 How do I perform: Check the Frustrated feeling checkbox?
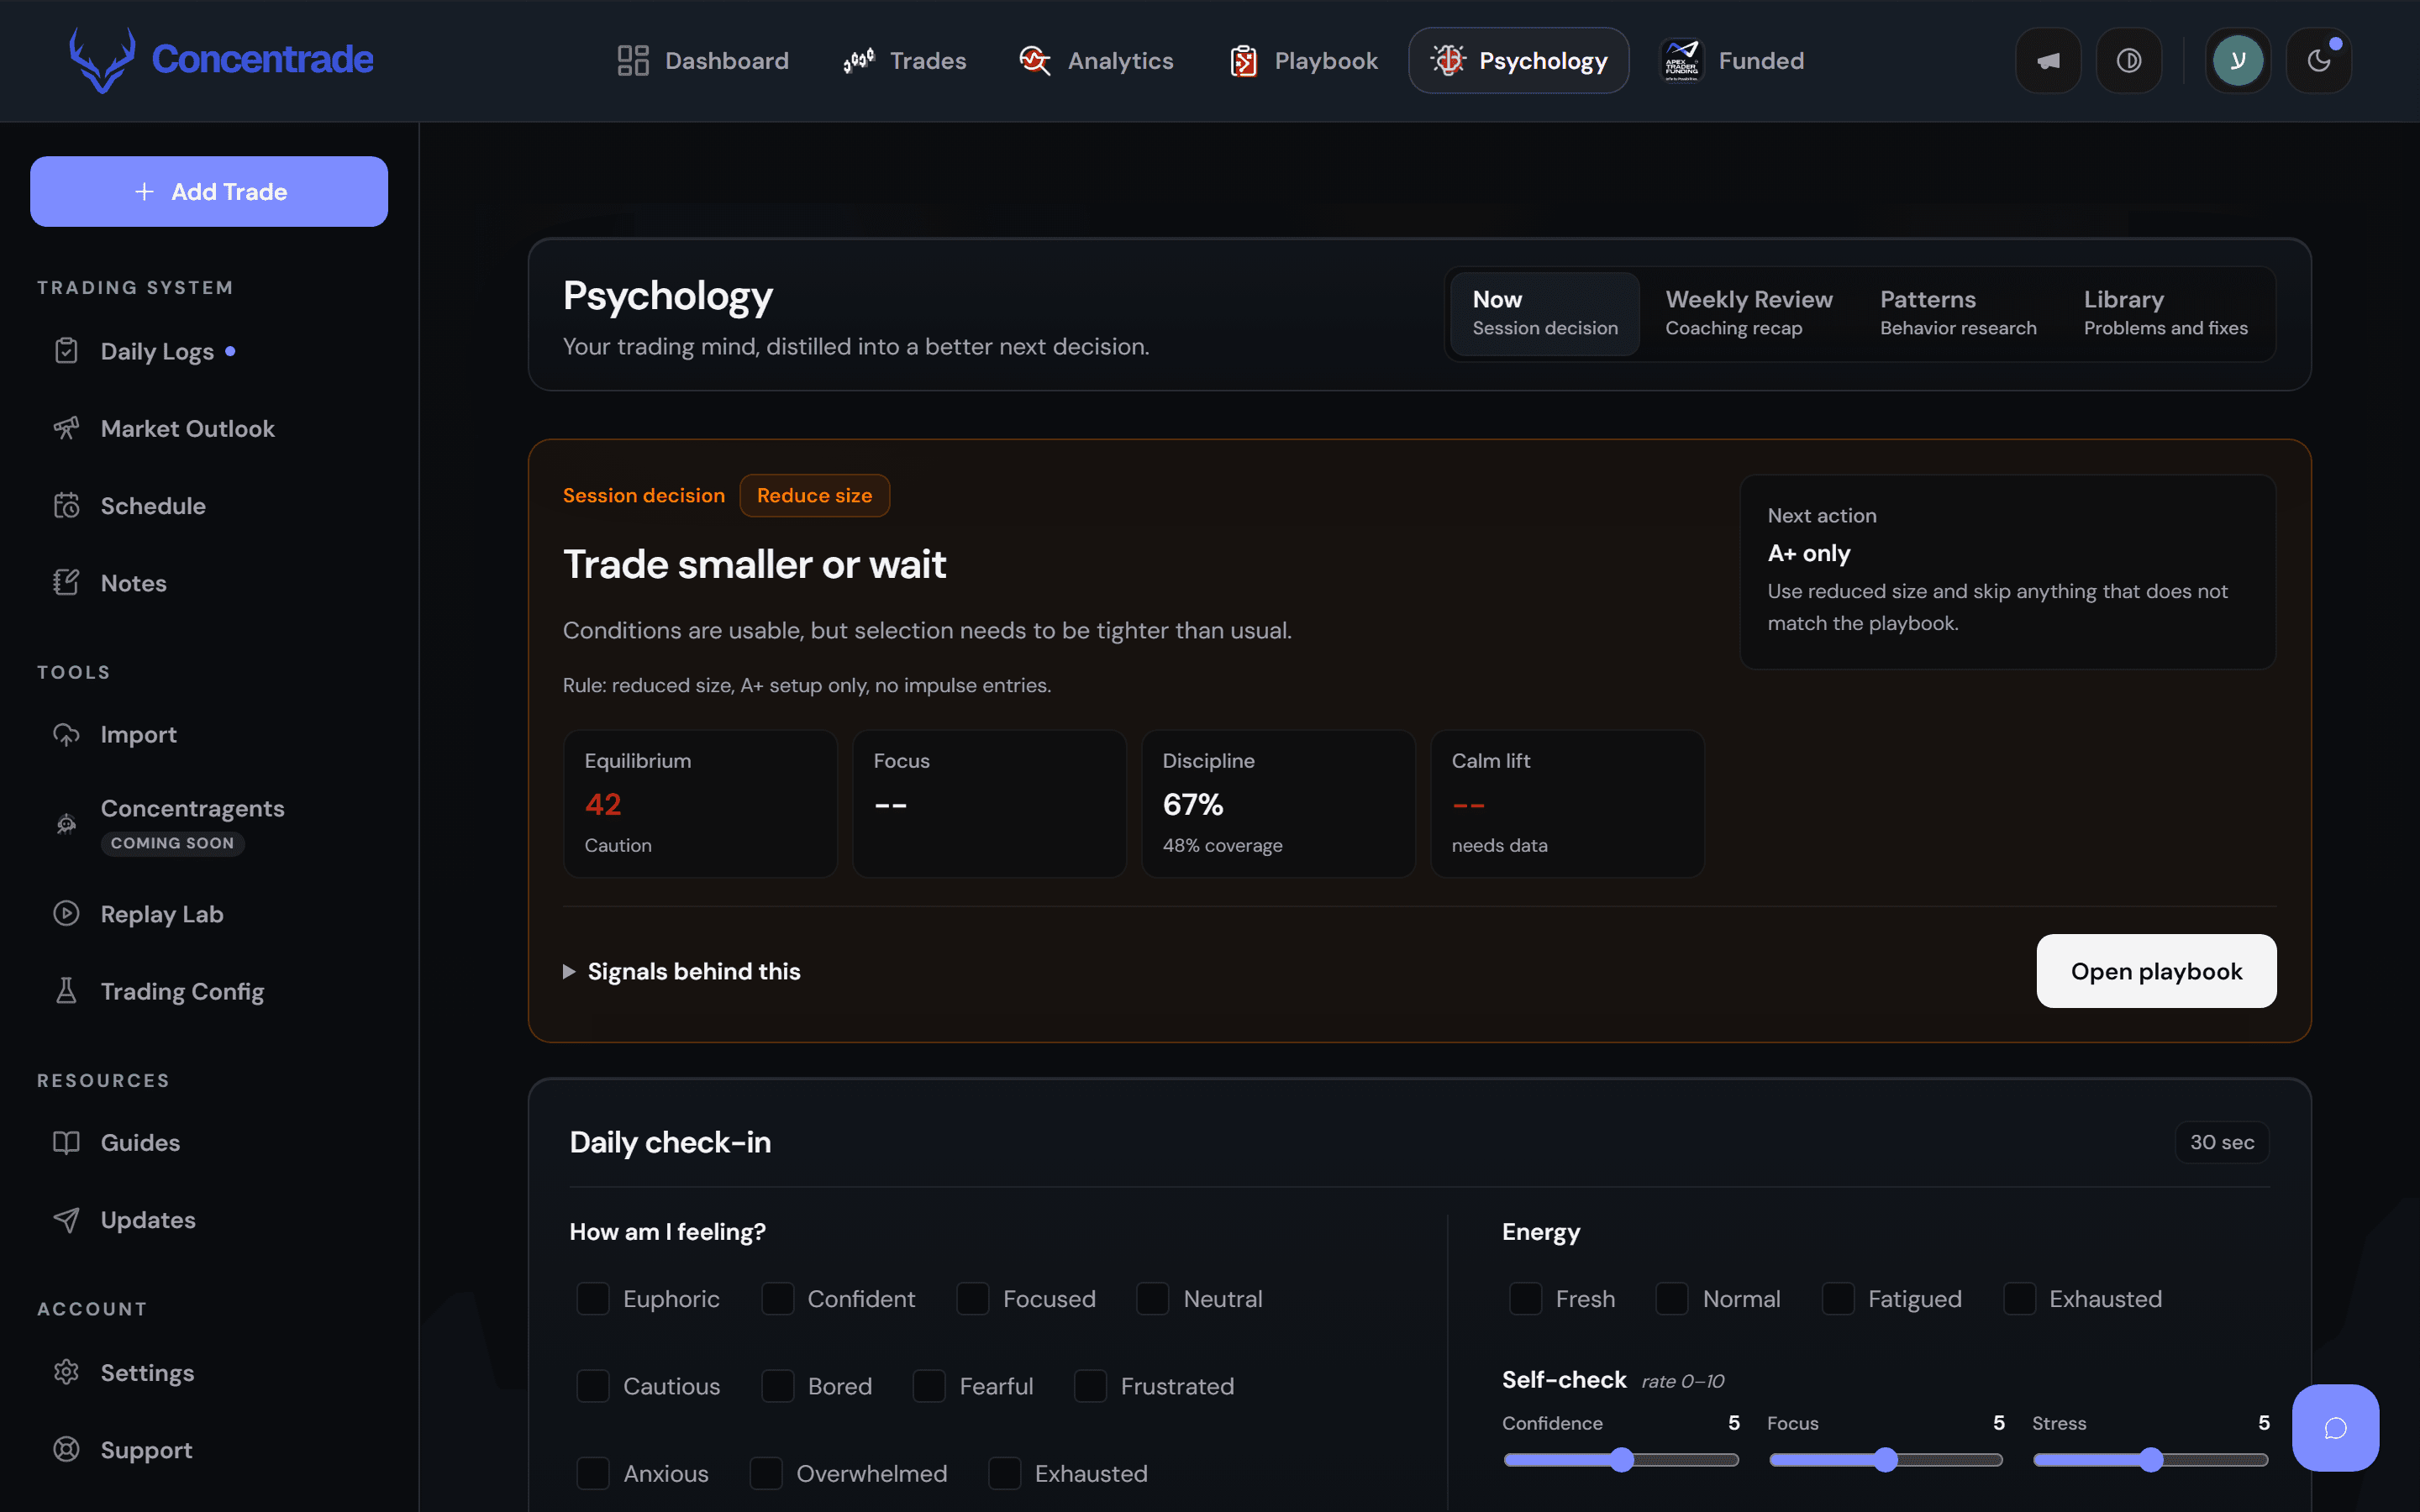[1090, 1386]
